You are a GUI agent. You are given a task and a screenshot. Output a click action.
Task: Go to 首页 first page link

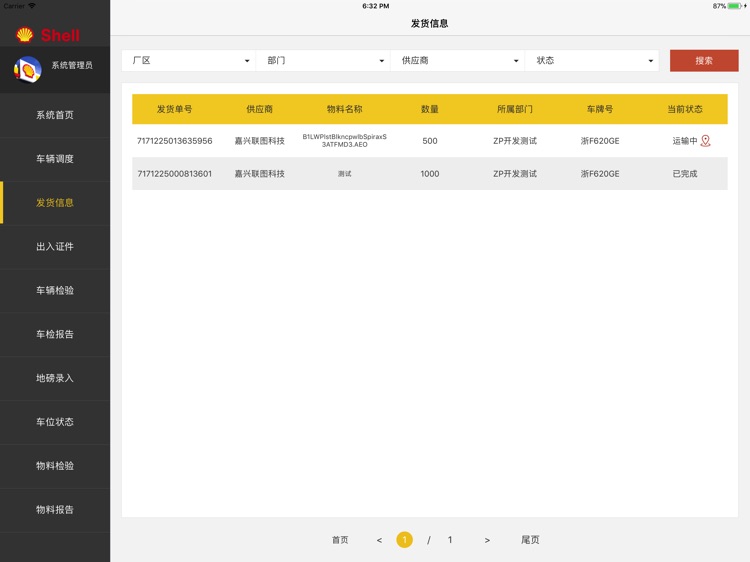(340, 540)
